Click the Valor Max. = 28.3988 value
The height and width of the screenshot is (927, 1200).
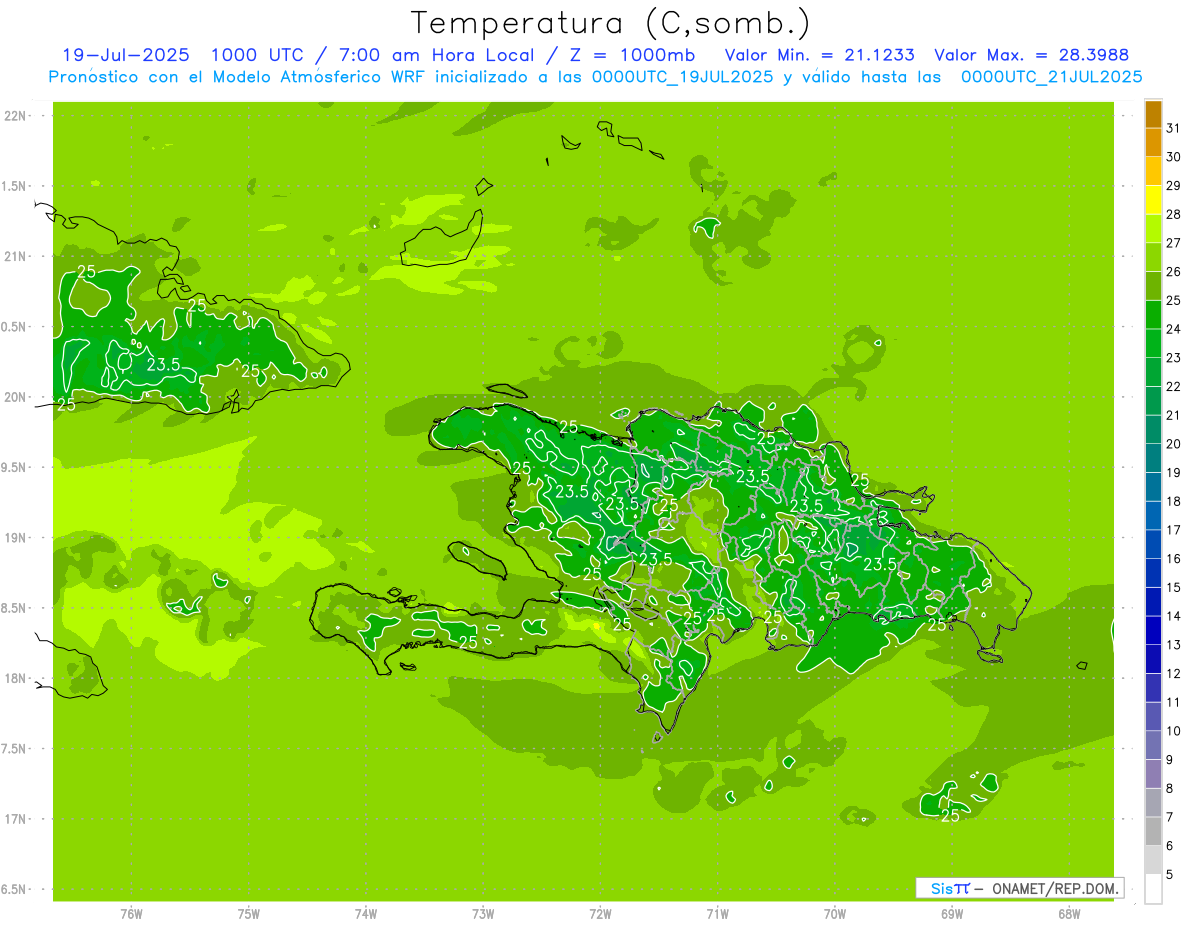1030,55
